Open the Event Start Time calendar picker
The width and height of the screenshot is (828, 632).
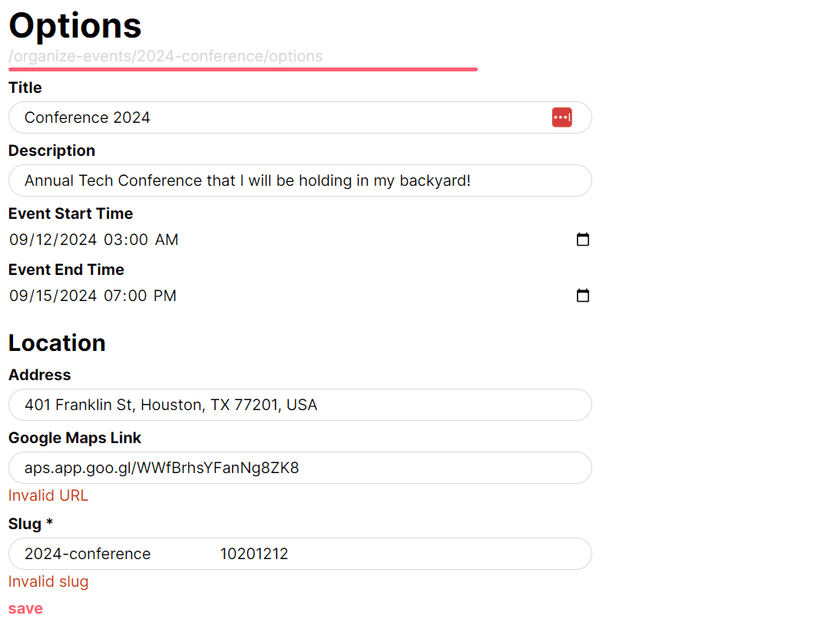[583, 240]
